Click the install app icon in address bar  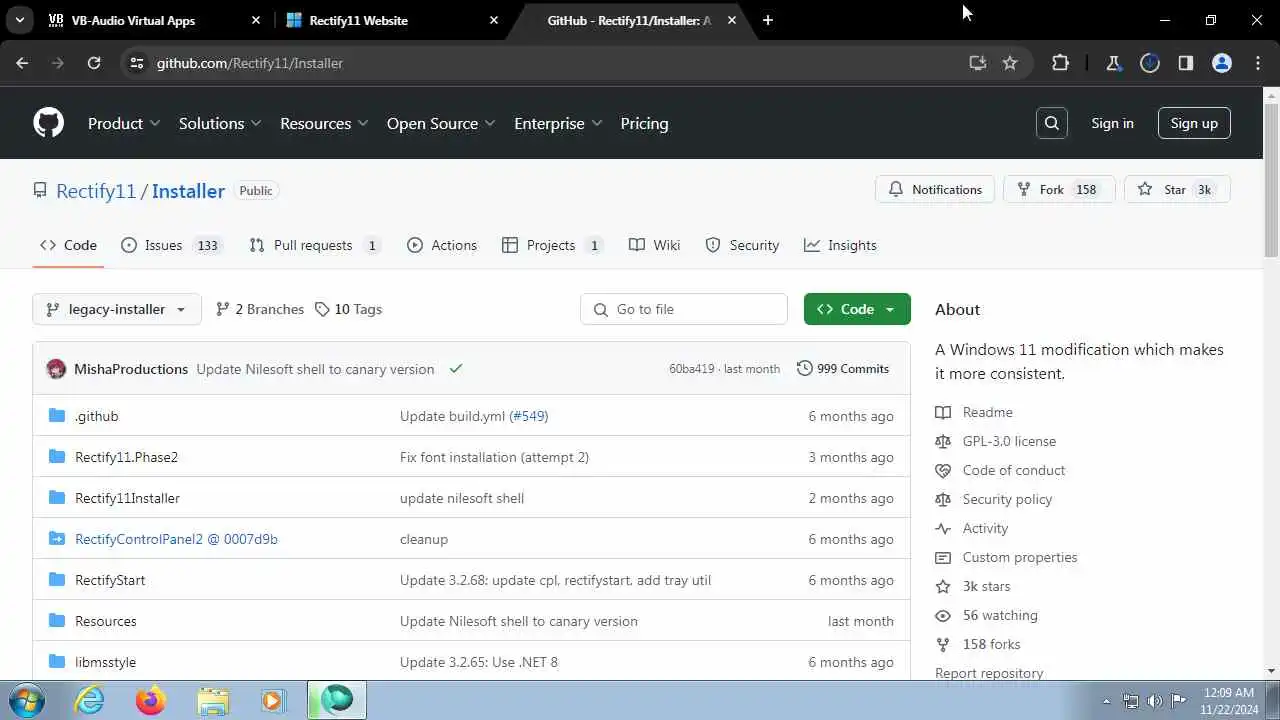tap(977, 63)
